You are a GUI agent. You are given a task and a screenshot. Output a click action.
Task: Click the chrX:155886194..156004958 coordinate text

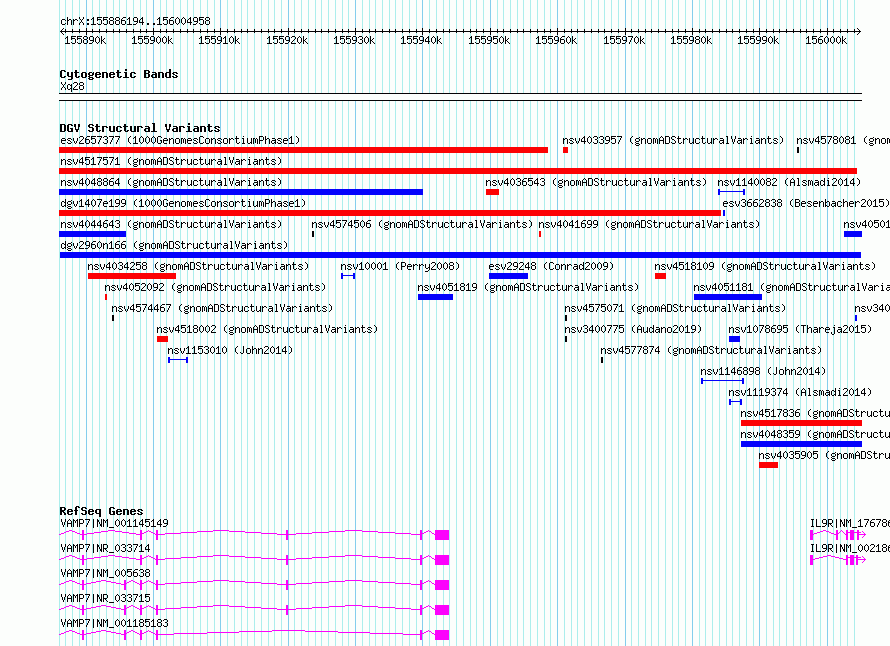[135, 21]
